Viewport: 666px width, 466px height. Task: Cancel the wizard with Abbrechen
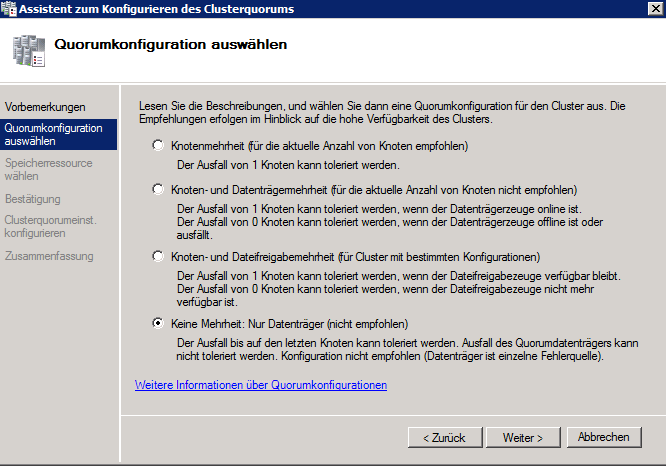[x=604, y=437]
